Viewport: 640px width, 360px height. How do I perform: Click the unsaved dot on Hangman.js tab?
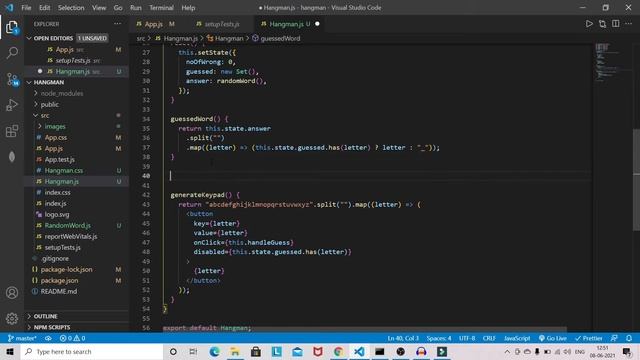click(317, 24)
